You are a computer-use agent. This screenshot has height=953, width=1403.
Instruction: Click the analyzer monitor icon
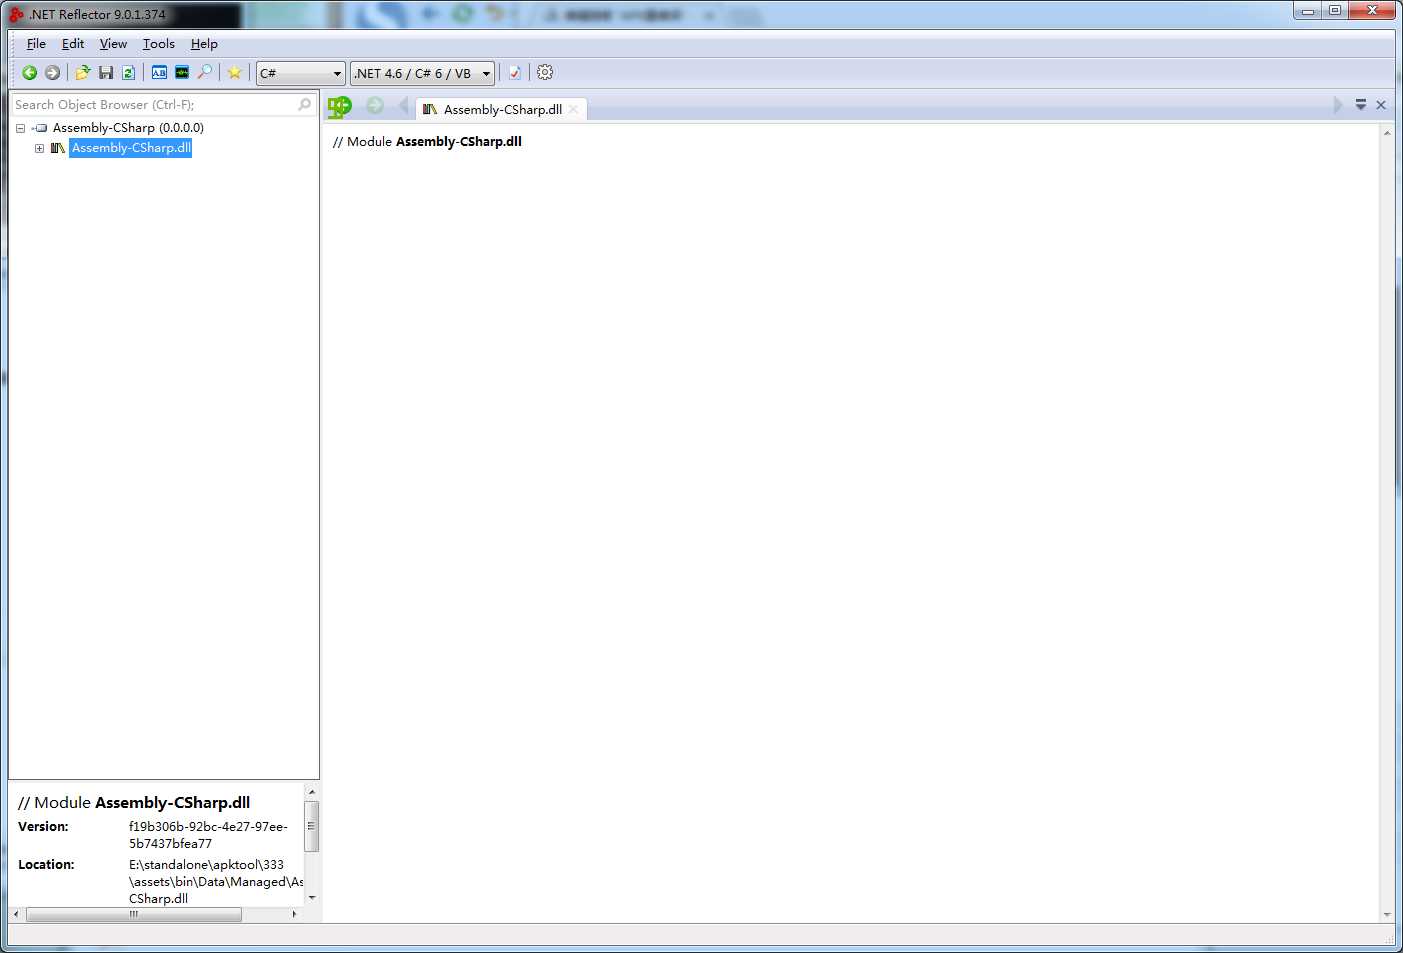pos(182,73)
